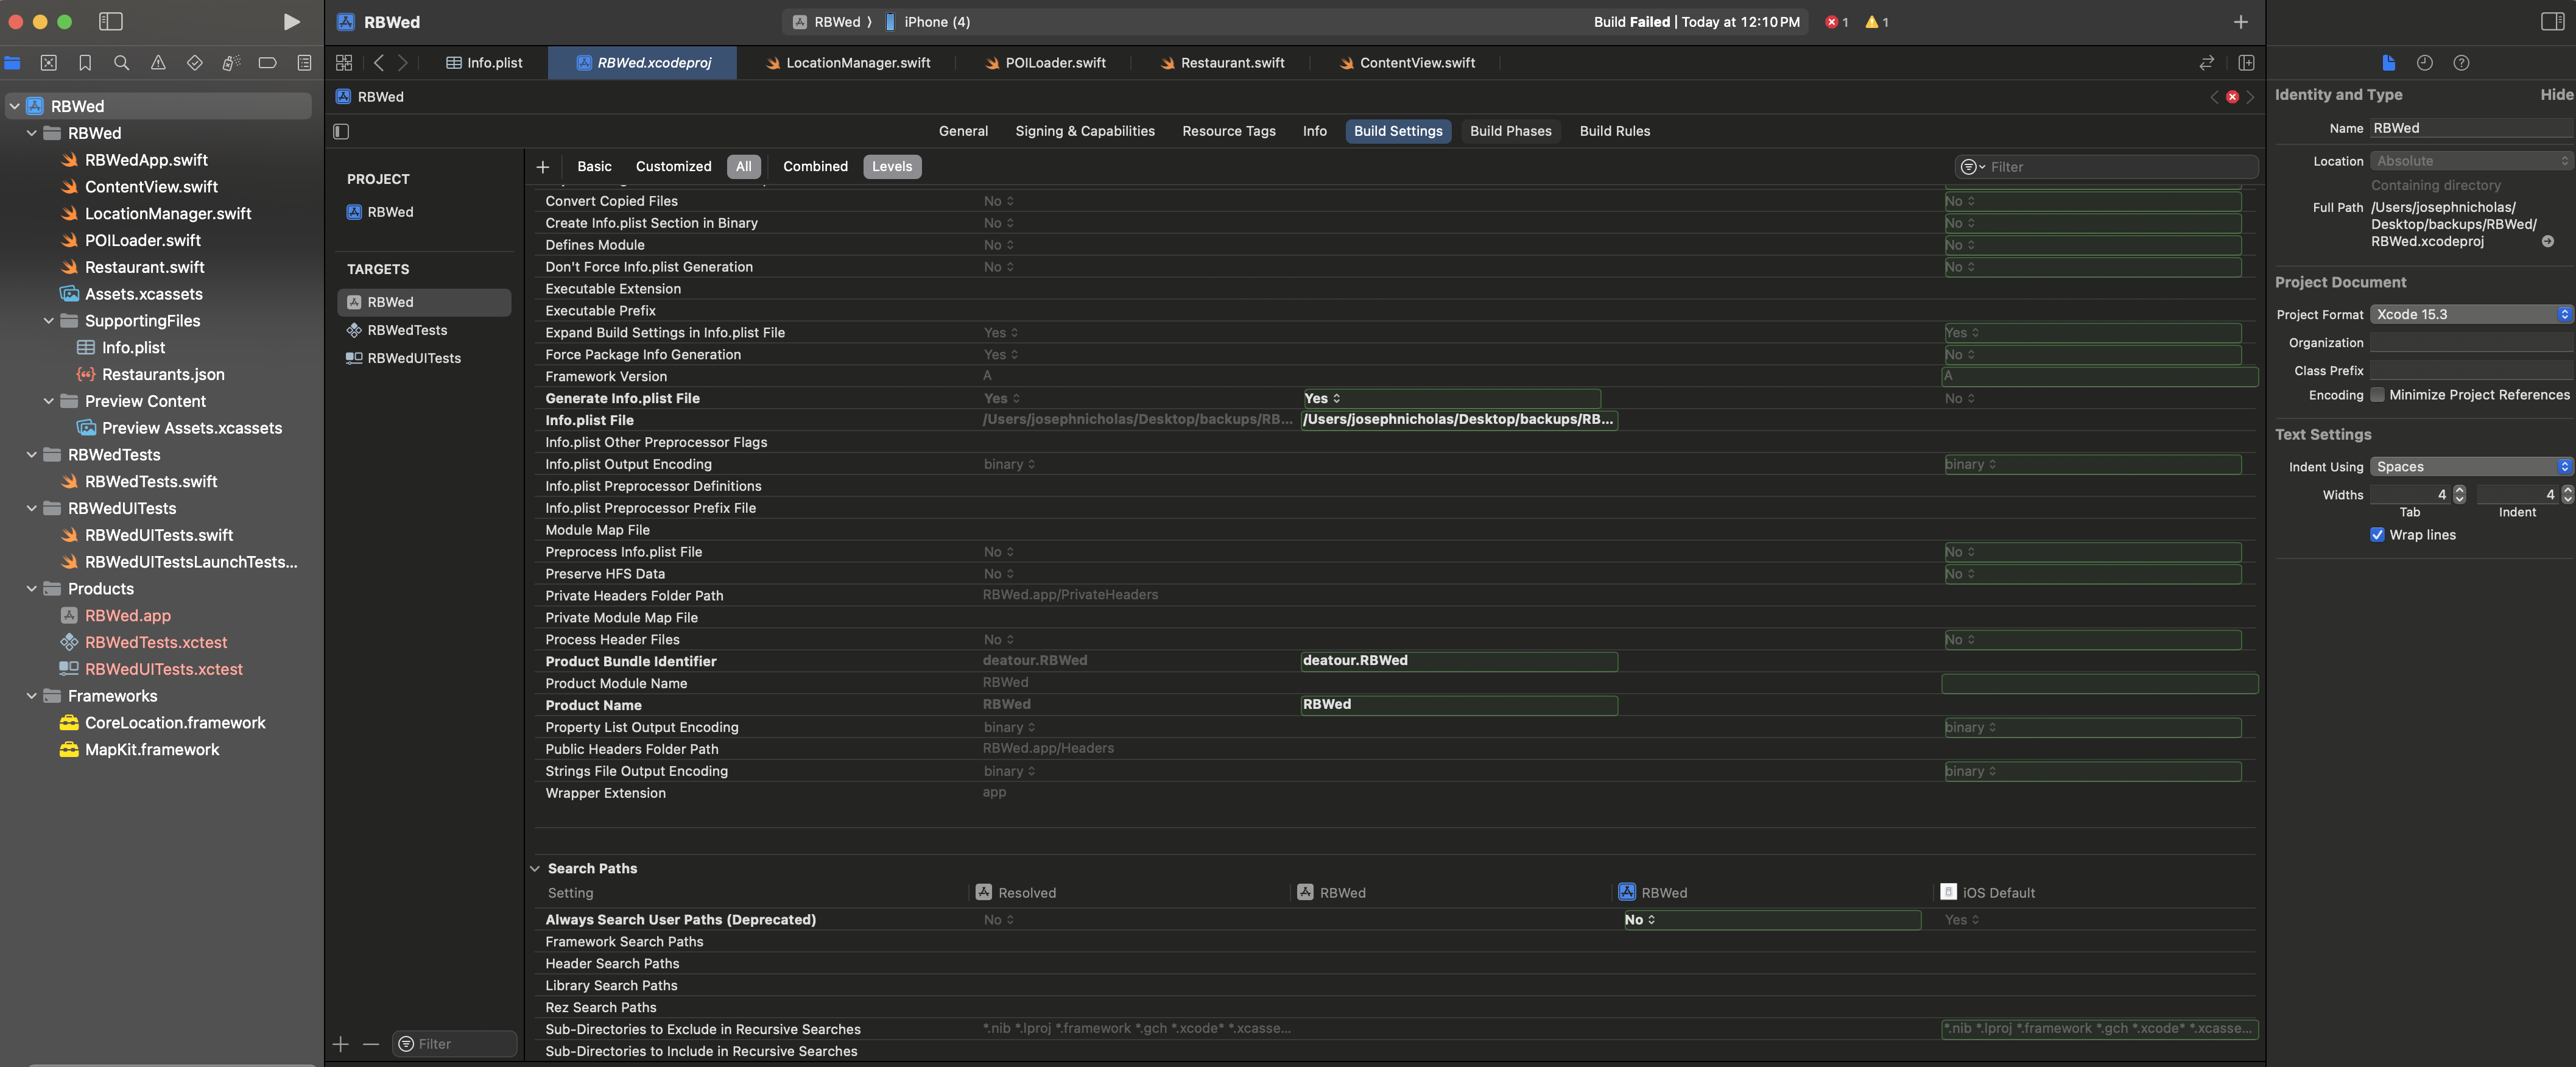
Task: Switch to ContentView.swift editor tab
Action: point(1408,63)
